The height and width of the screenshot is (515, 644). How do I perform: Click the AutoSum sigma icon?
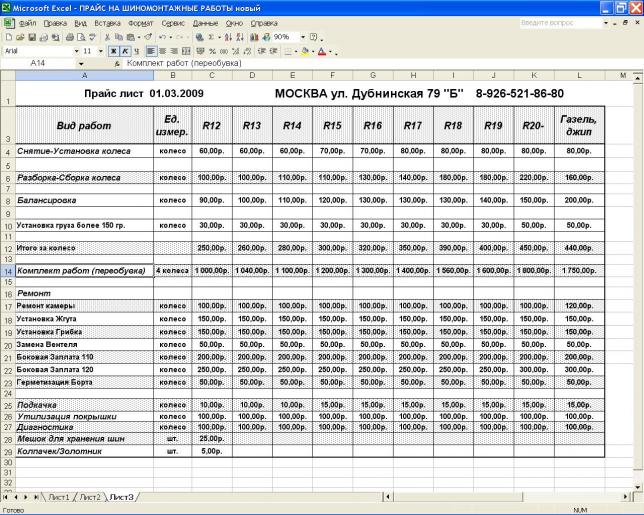pos(211,37)
